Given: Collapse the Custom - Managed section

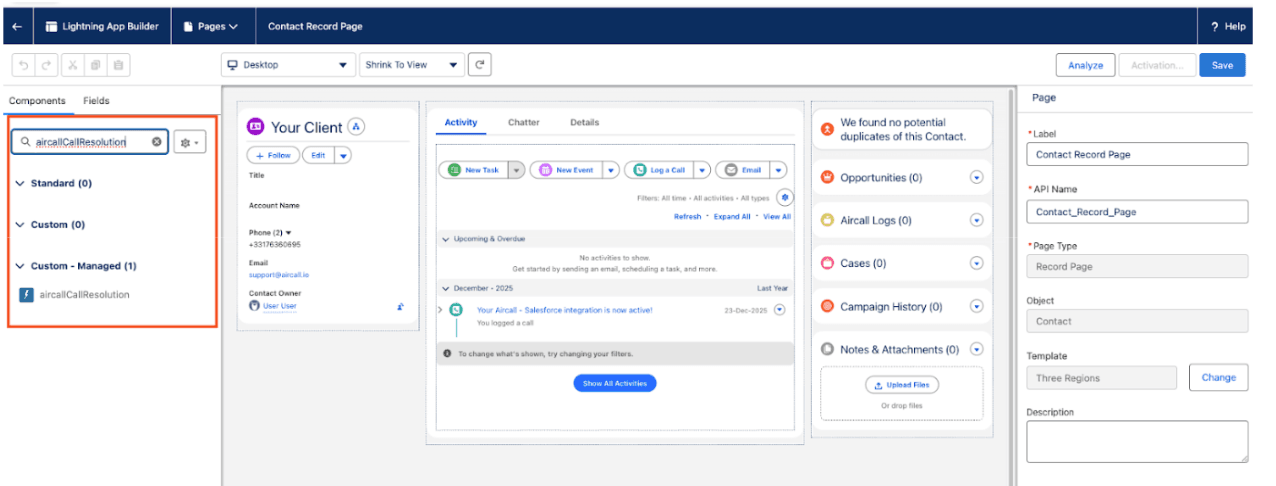Looking at the screenshot, I should [x=20, y=266].
